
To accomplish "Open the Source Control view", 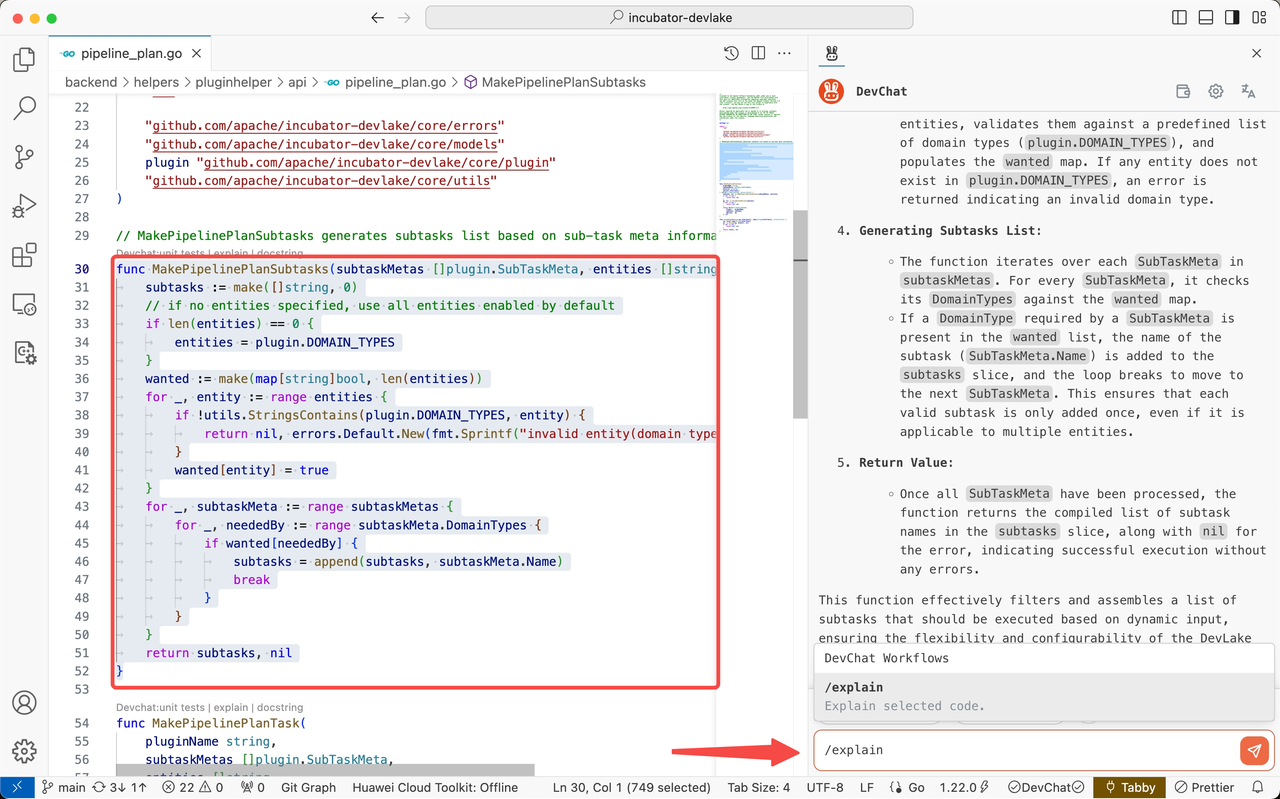I will click(x=24, y=157).
